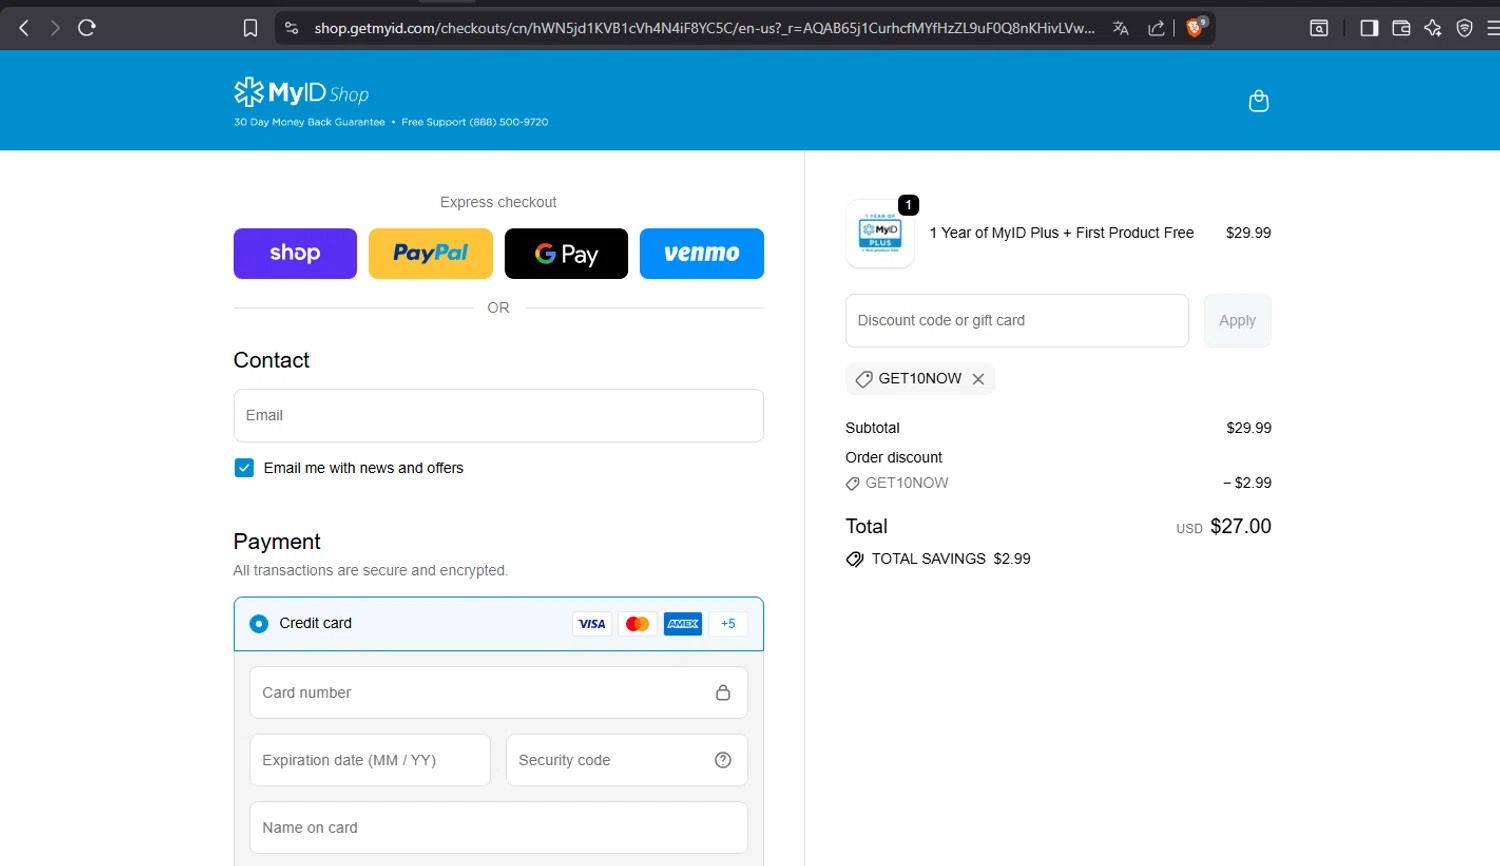Share this page link
The height and width of the screenshot is (866, 1500).
(1156, 28)
